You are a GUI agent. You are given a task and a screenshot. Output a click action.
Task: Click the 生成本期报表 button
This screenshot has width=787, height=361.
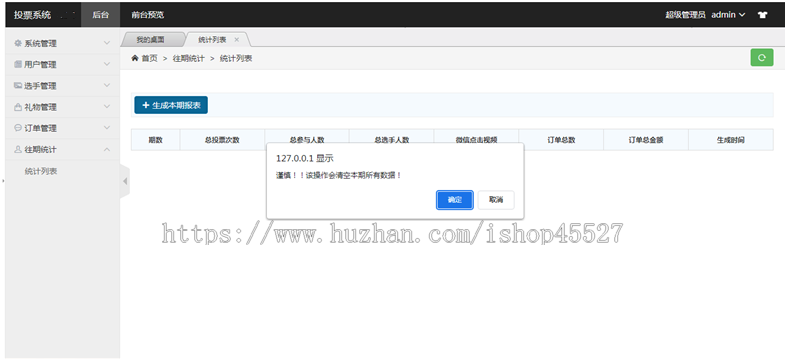point(171,105)
